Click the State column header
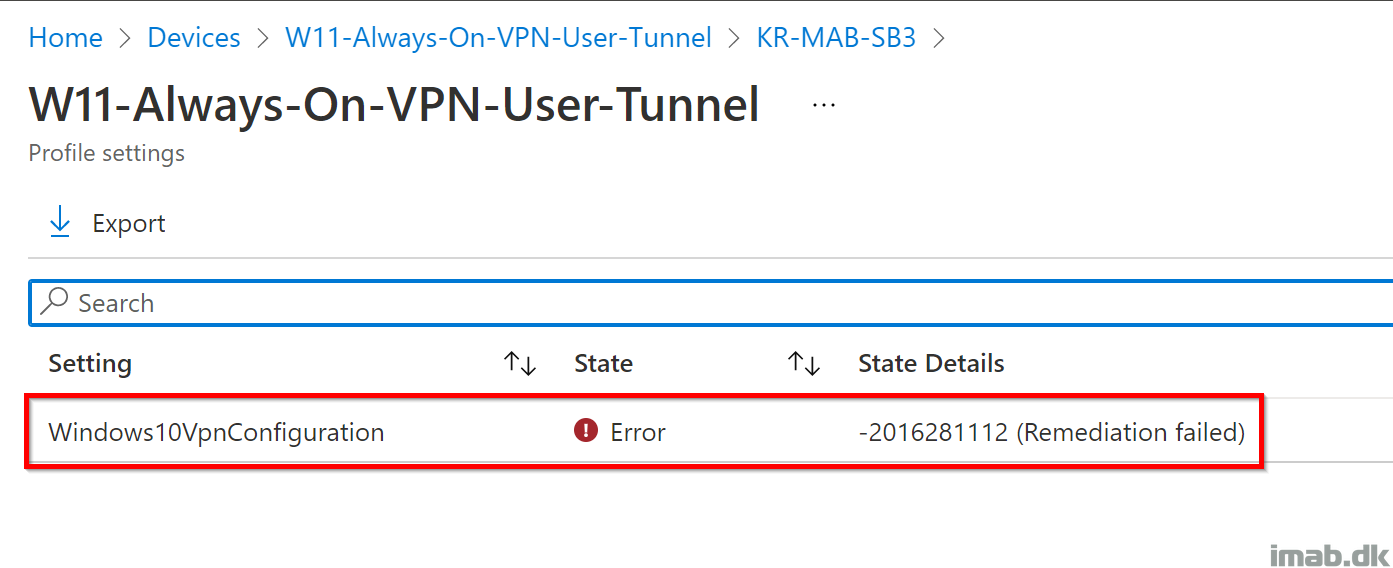1393x568 pixels. 603,363
